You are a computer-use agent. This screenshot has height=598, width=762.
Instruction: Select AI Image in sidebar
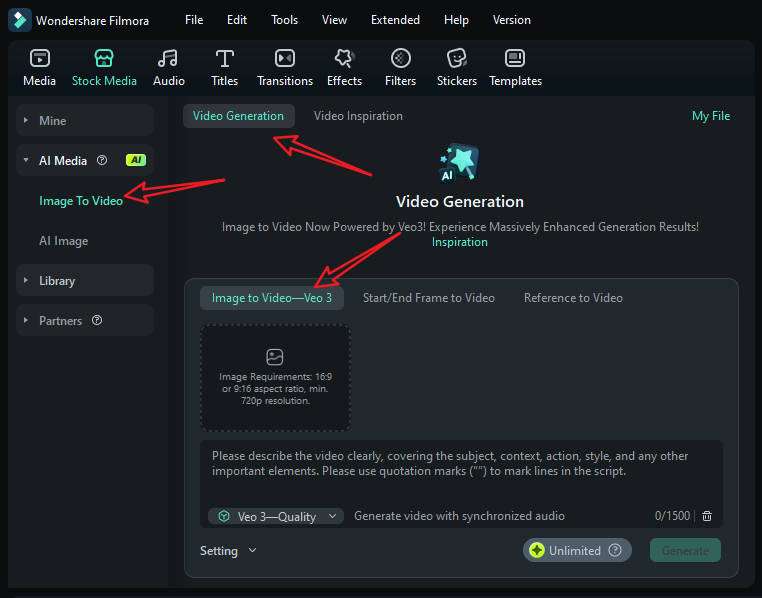tap(64, 241)
